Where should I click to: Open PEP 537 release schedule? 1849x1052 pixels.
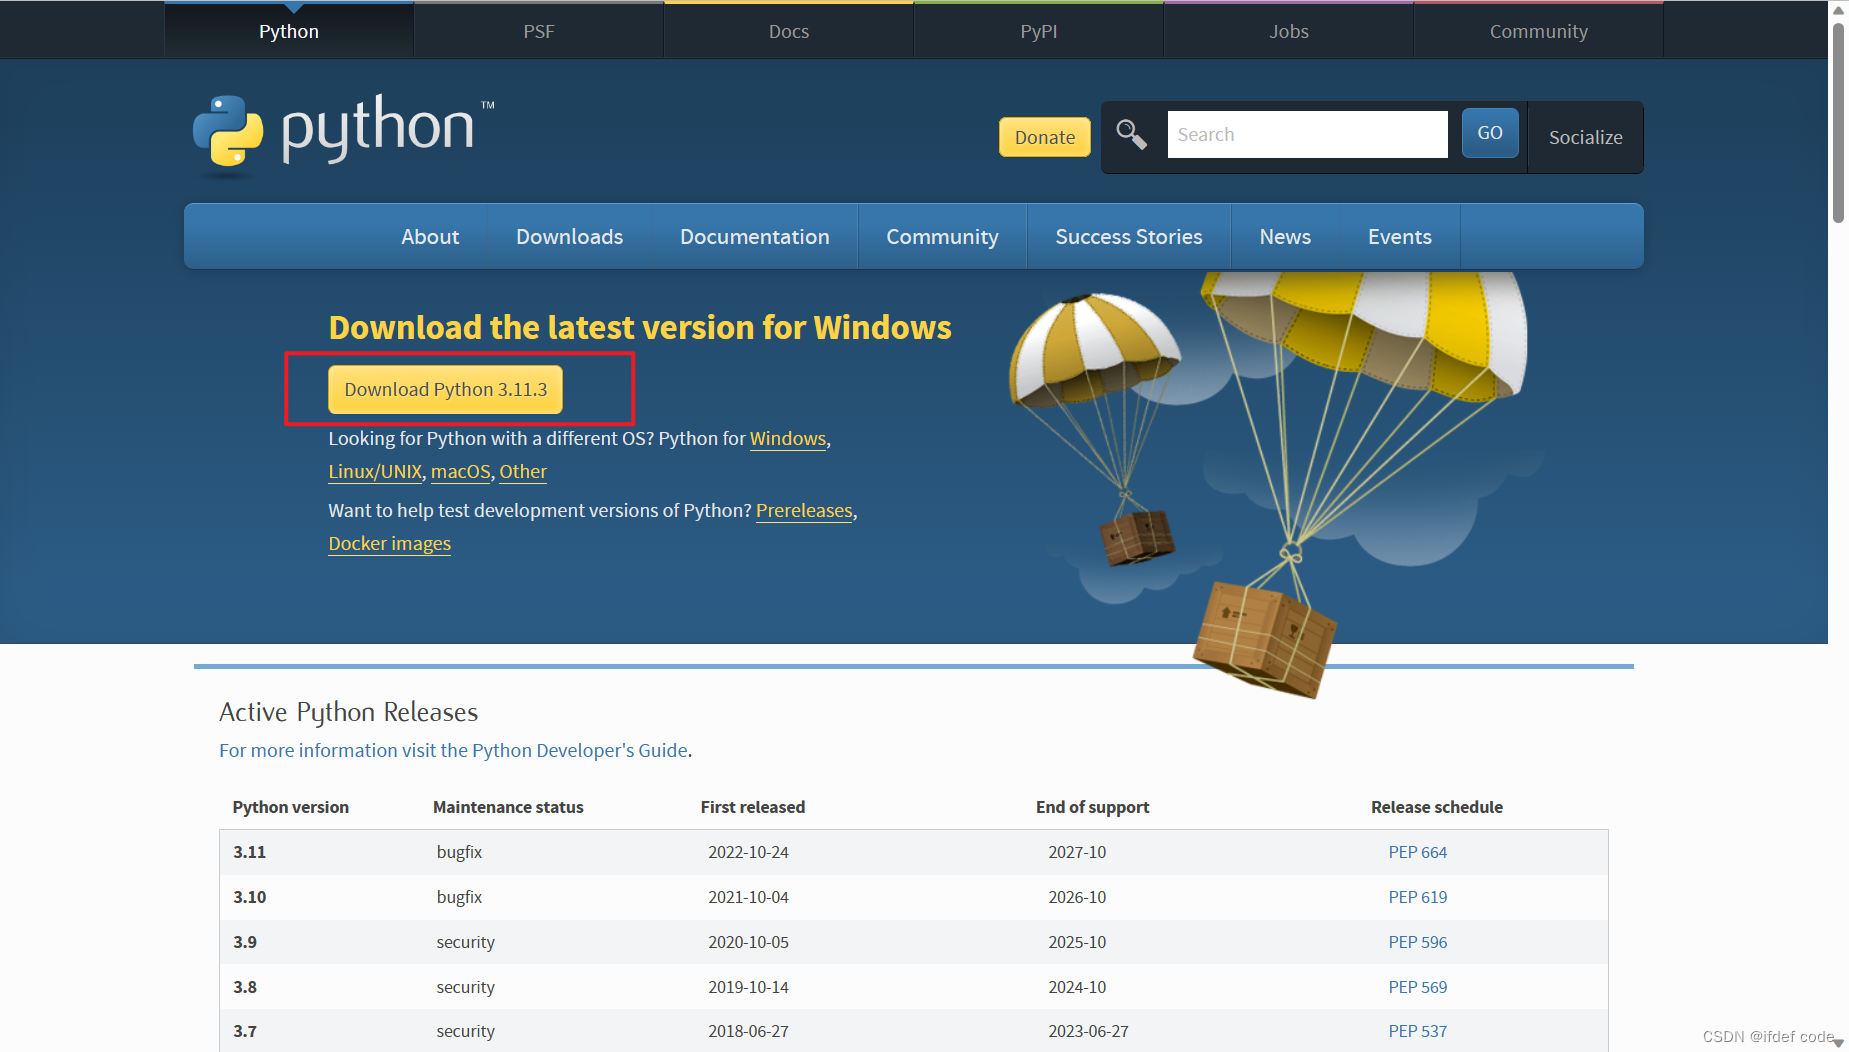1418,1031
